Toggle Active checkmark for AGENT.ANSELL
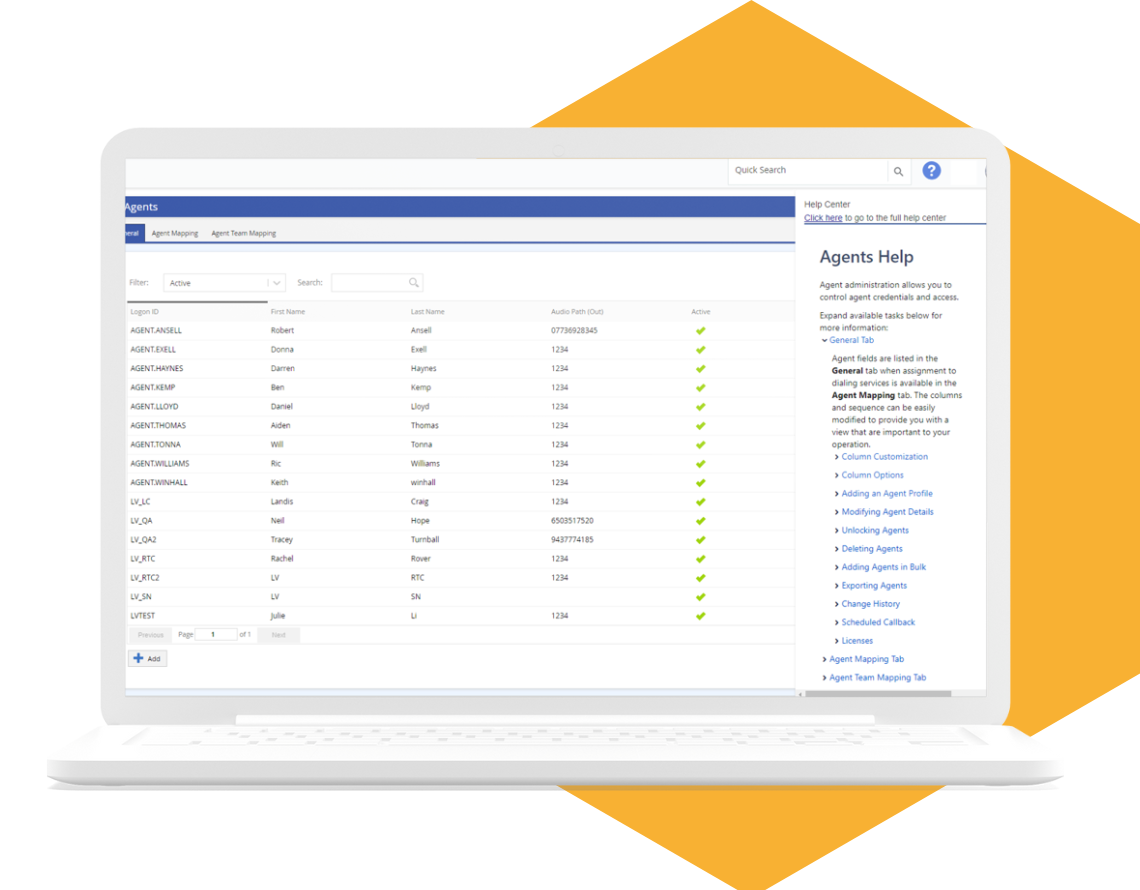 coord(700,331)
